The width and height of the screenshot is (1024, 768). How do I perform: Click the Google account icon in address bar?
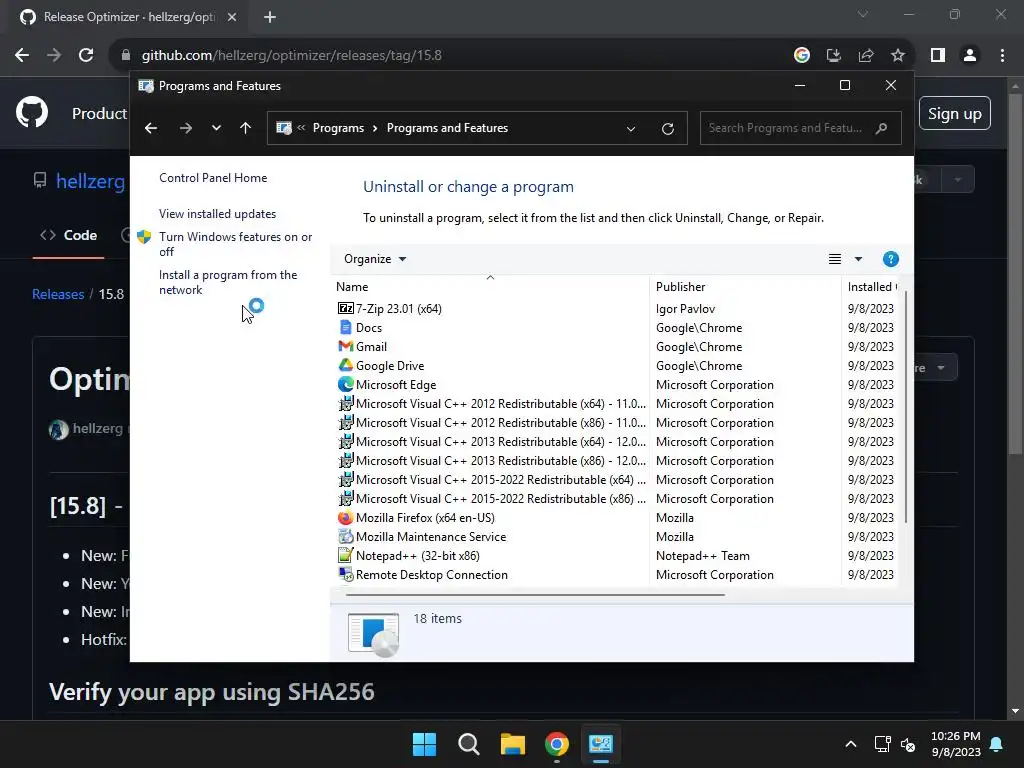click(801, 56)
